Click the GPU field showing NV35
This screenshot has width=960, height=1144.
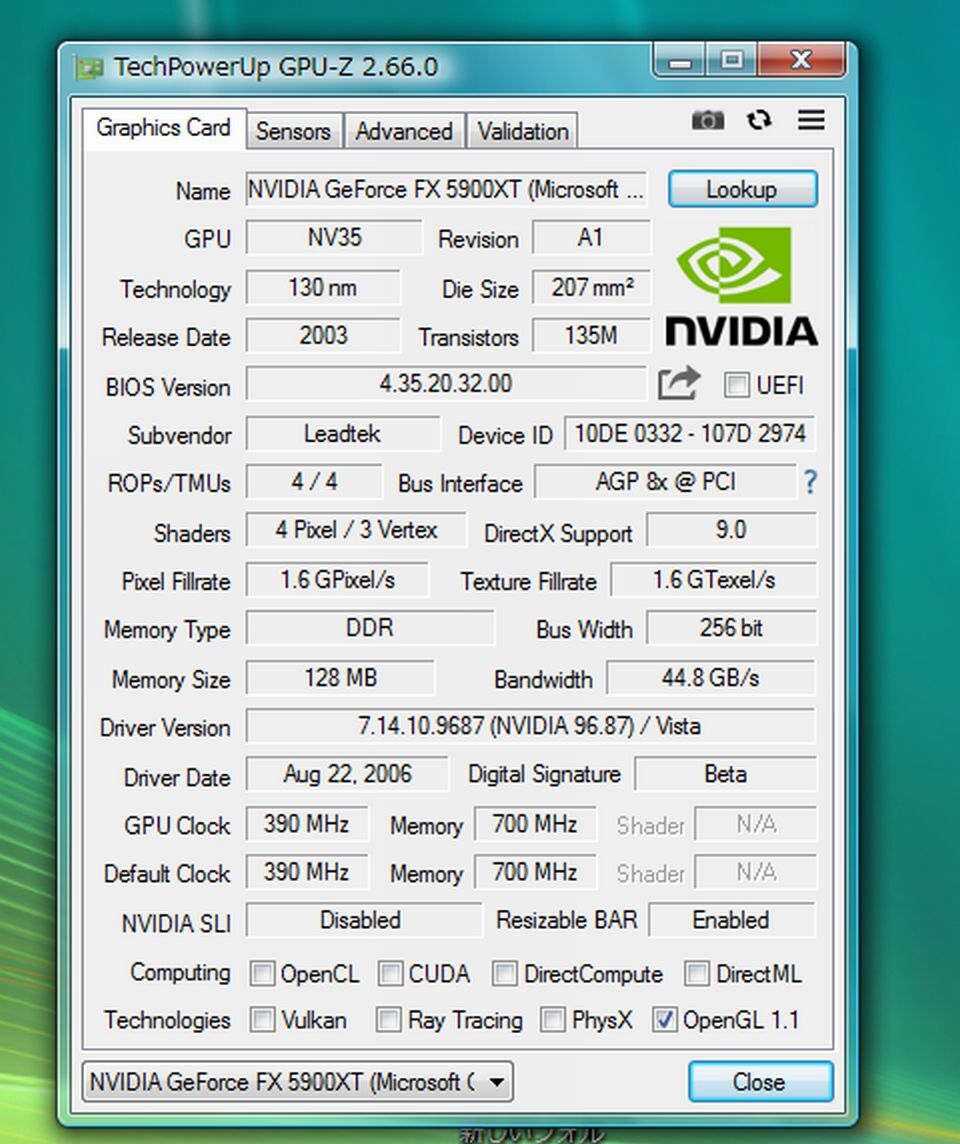click(x=334, y=238)
